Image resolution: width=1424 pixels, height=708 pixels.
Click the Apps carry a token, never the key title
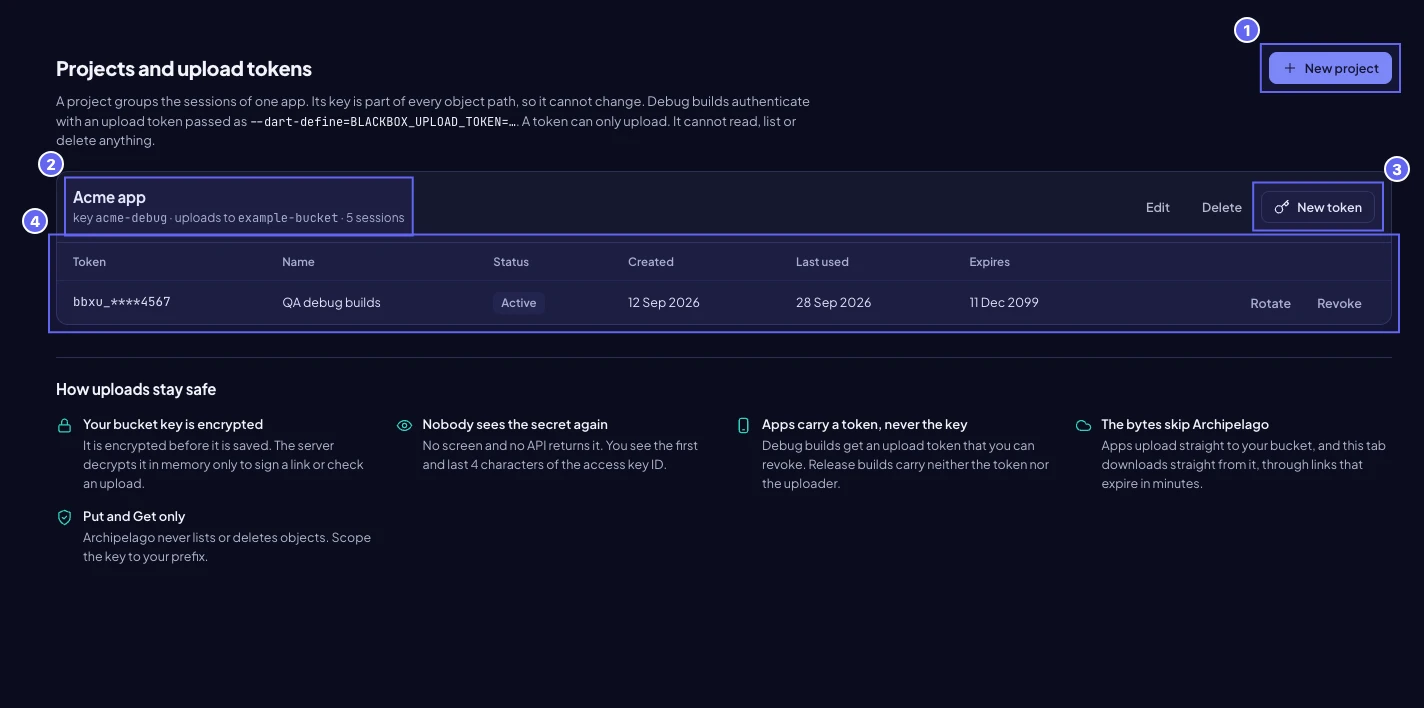[865, 424]
